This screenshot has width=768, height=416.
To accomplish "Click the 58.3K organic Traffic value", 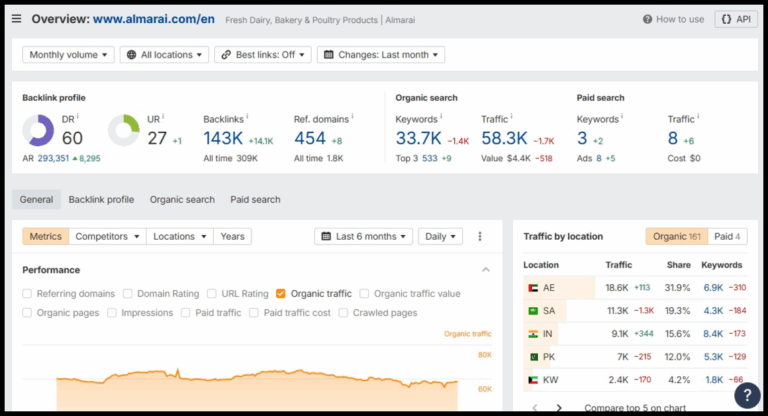I will [504, 138].
